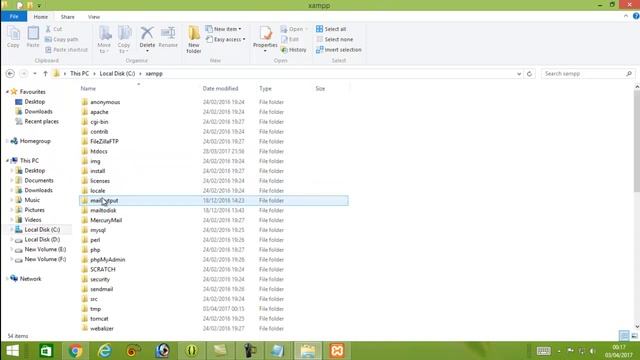This screenshot has width=640, height=360.
Task: Open address bar history dropdown
Action: point(519,74)
